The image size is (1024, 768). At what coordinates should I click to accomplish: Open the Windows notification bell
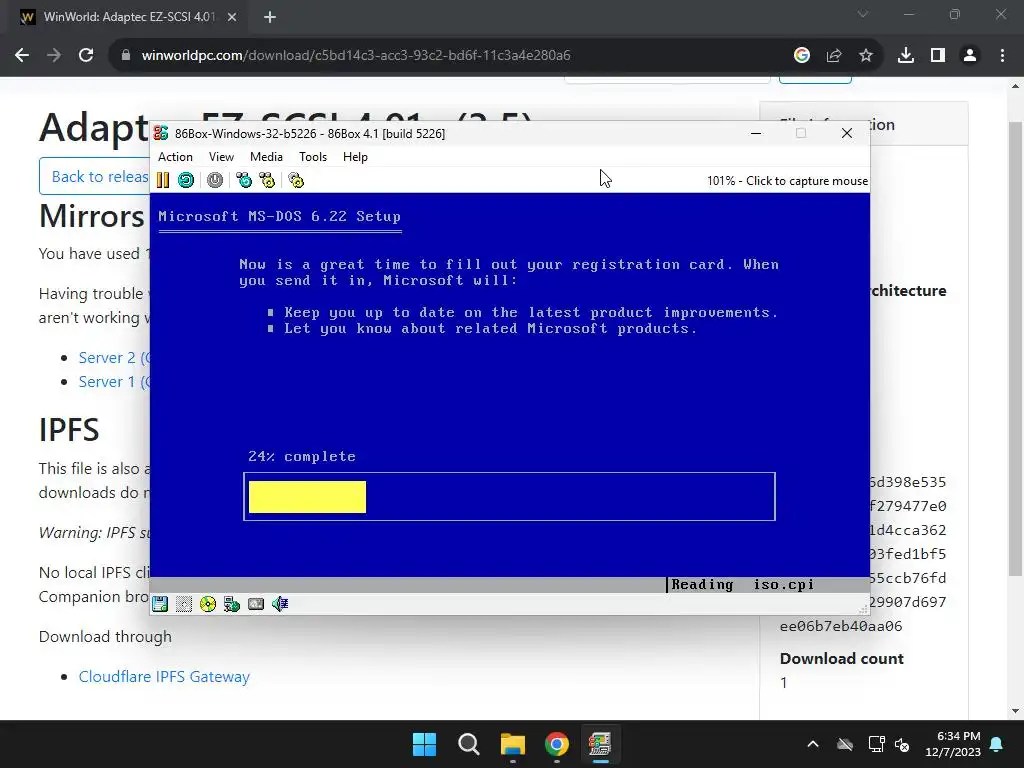pyautogui.click(x=997, y=744)
